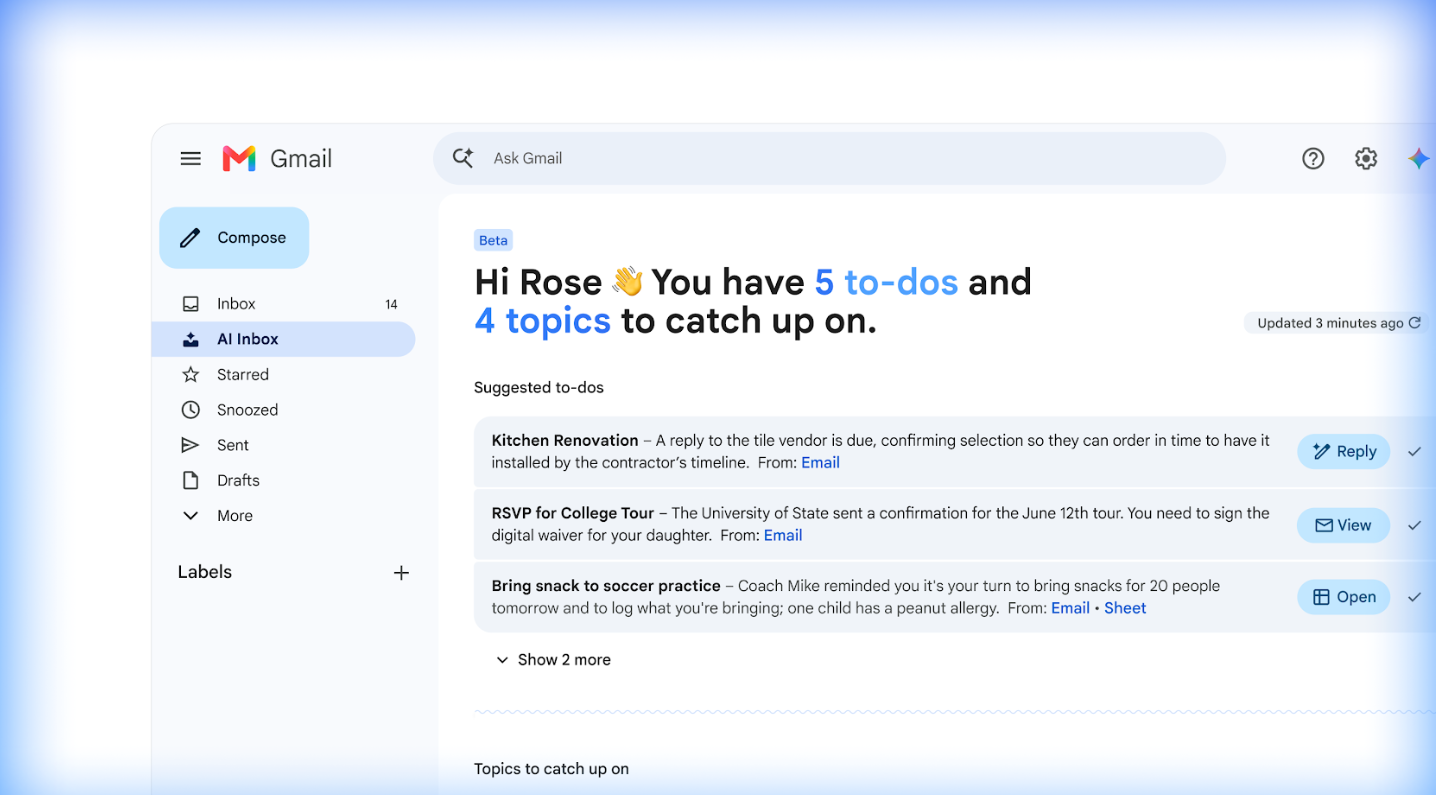Click the Compose button
Image resolution: width=1436 pixels, height=795 pixels.
tap(234, 238)
